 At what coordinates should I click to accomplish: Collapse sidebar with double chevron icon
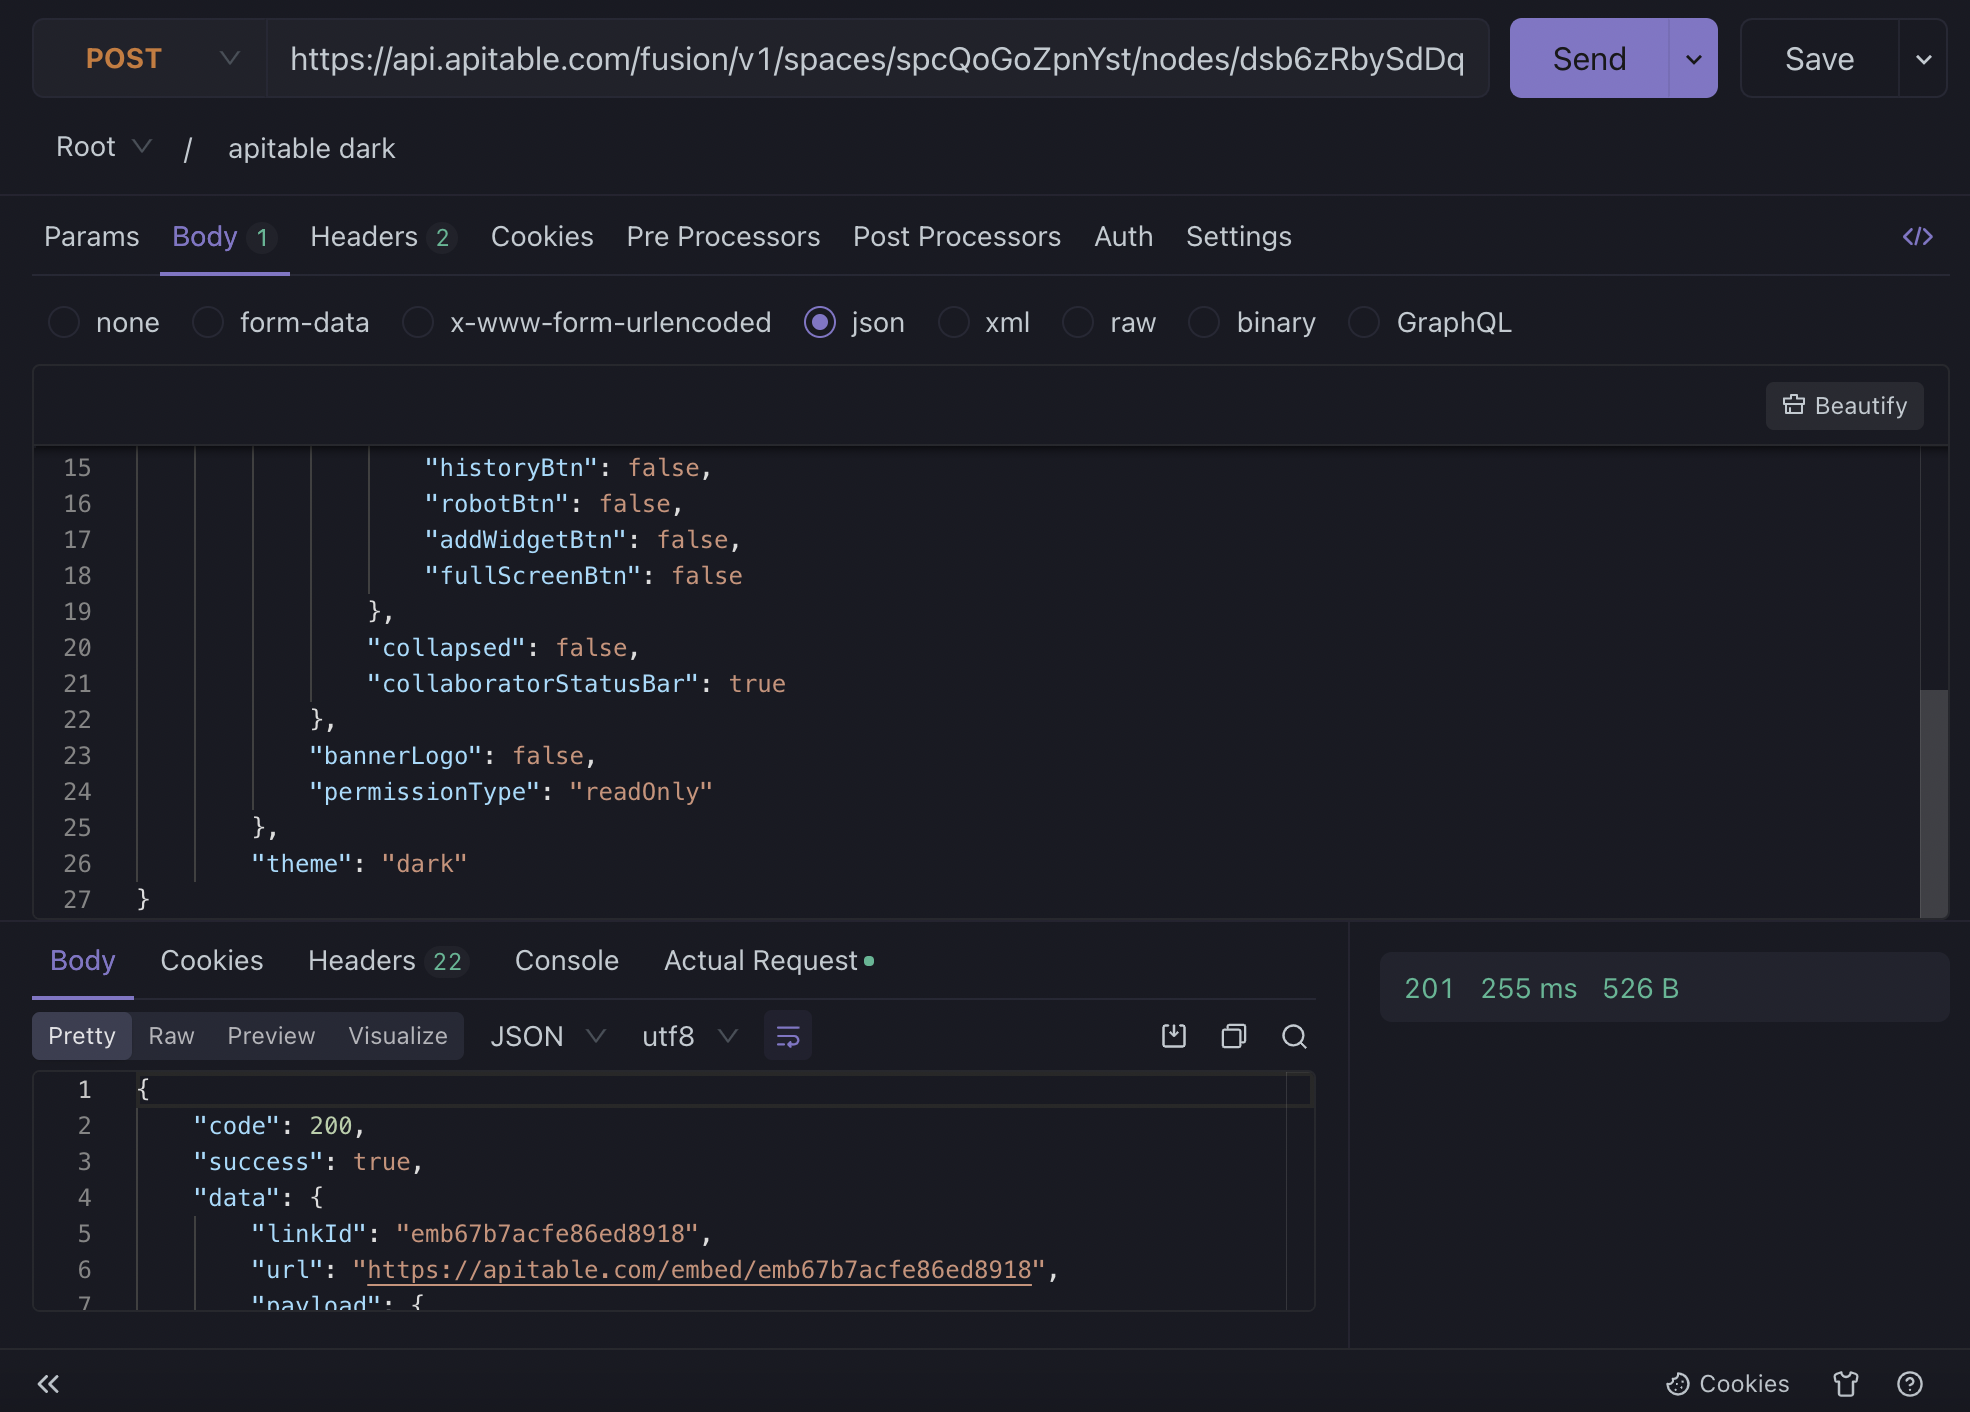click(x=48, y=1384)
